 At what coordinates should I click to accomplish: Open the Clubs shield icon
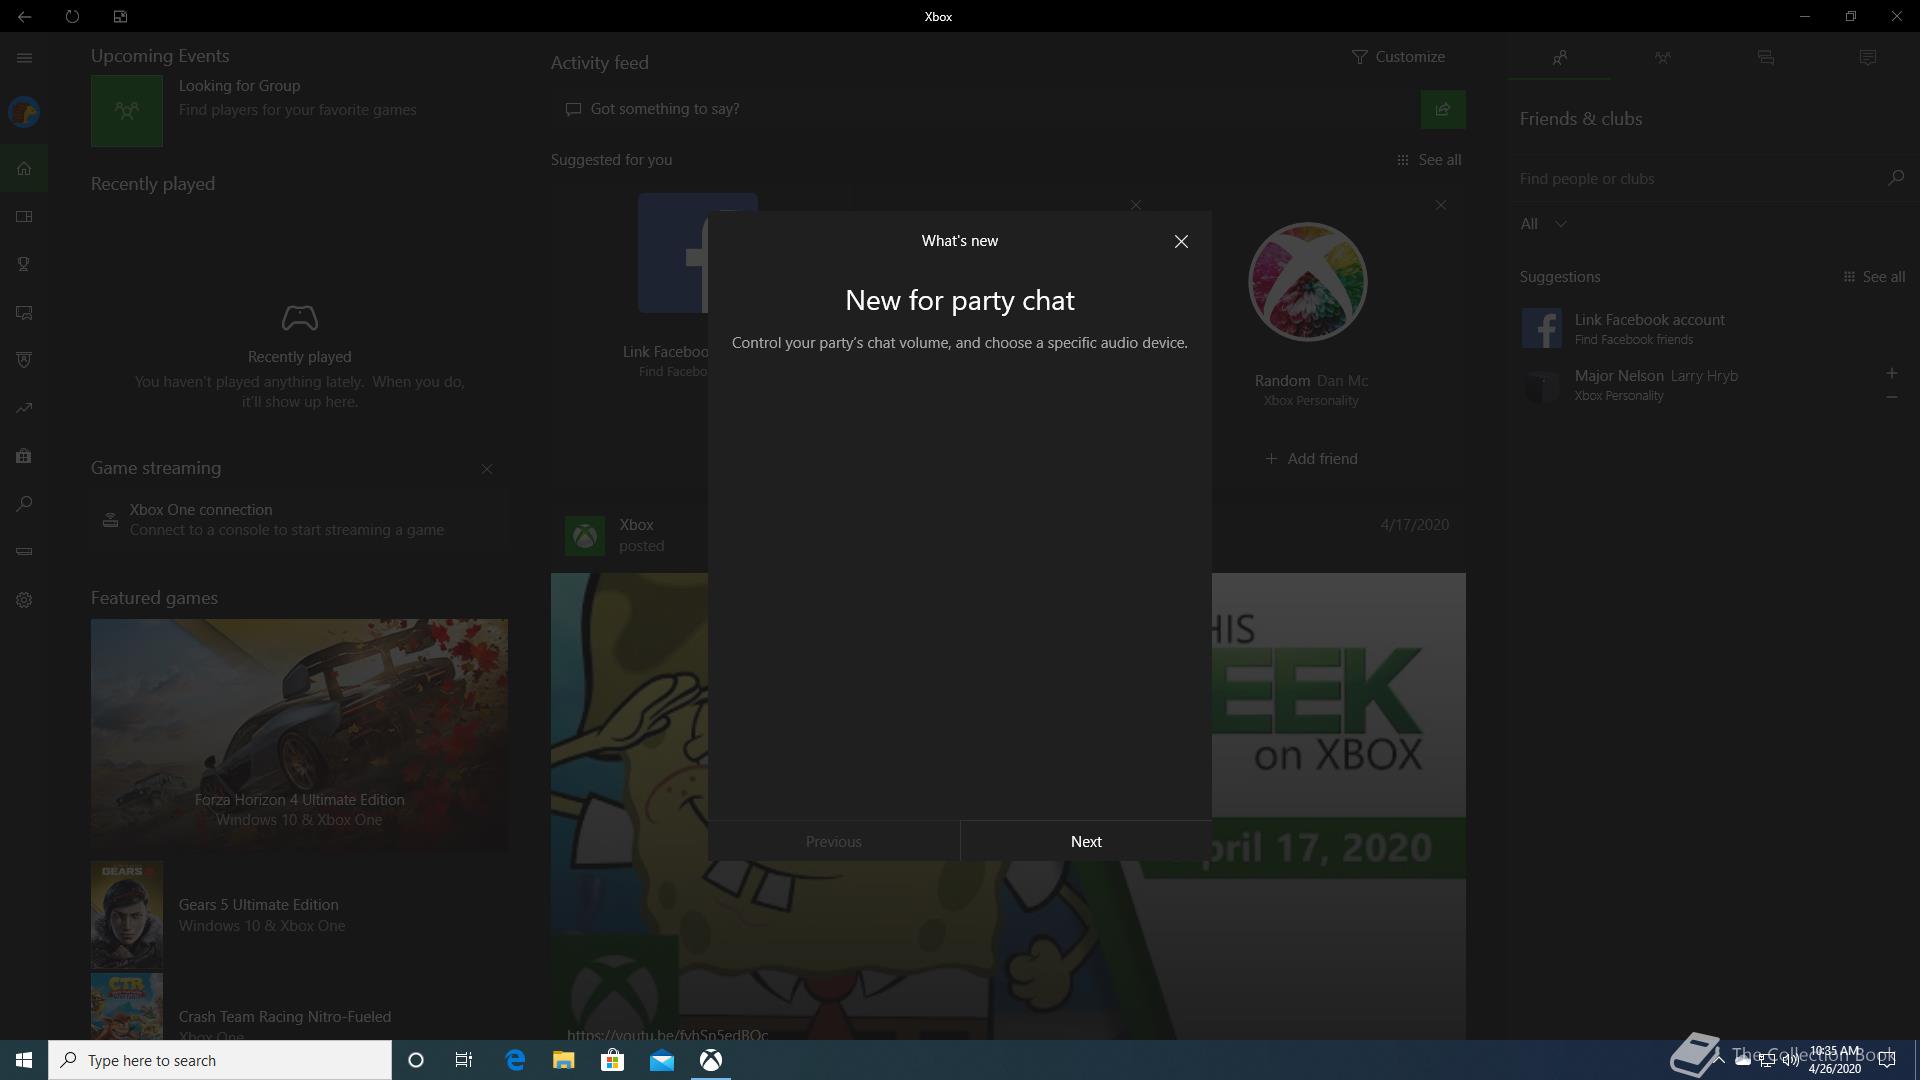pos(24,360)
